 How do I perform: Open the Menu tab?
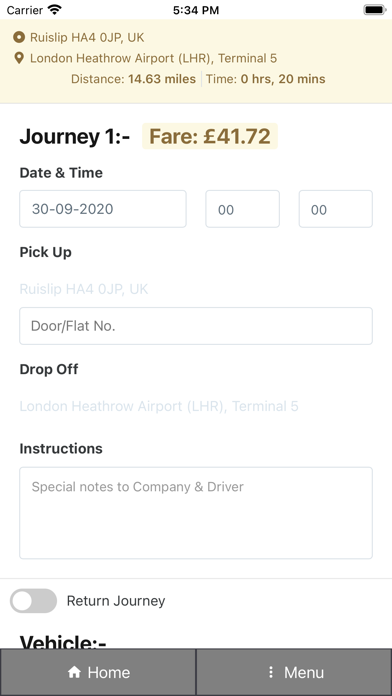(x=294, y=672)
